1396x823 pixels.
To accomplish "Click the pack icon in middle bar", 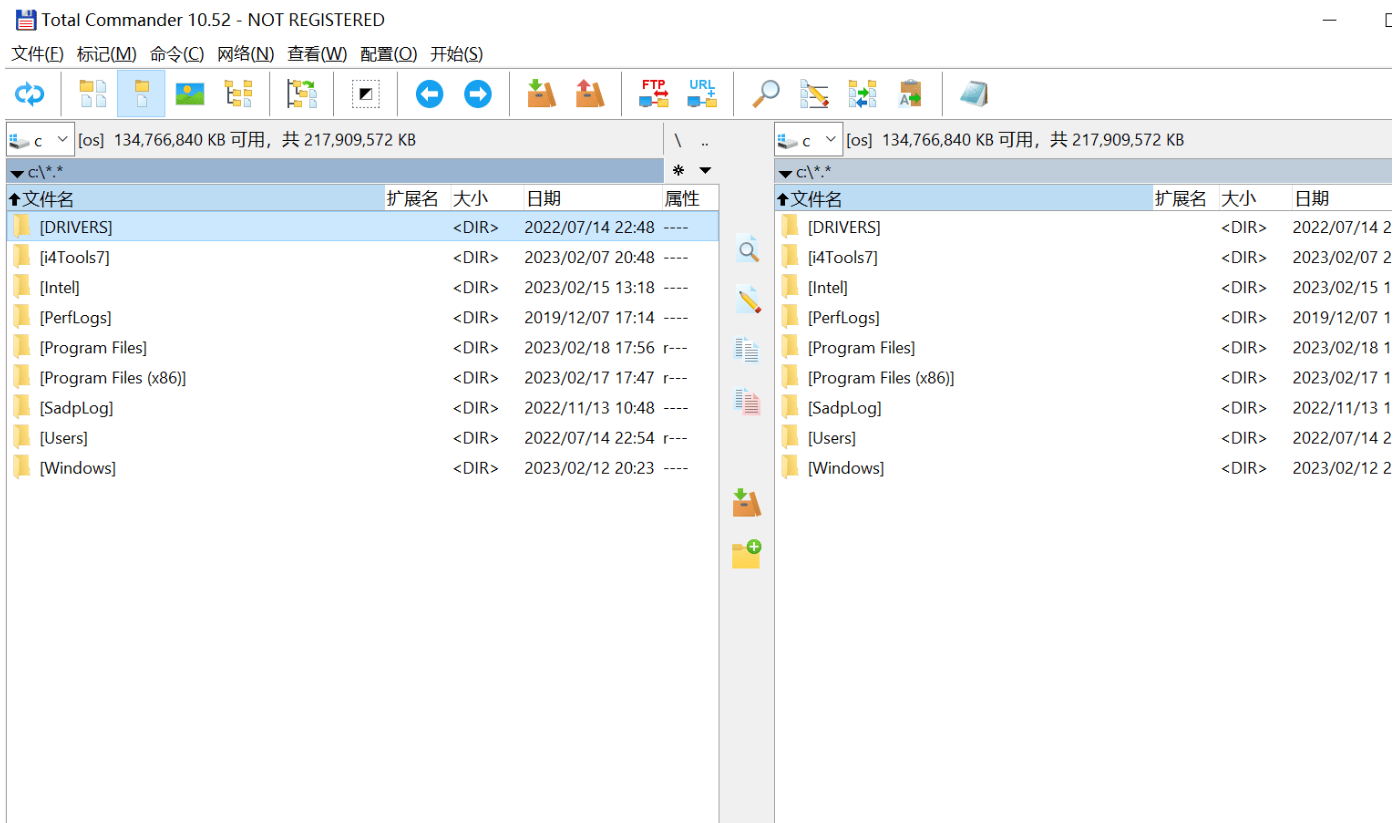I will pyautogui.click(x=747, y=503).
